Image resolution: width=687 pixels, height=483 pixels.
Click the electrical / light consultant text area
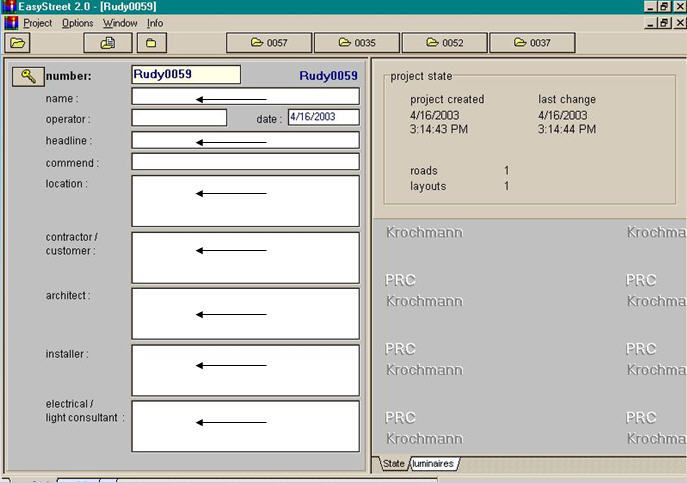click(245, 426)
